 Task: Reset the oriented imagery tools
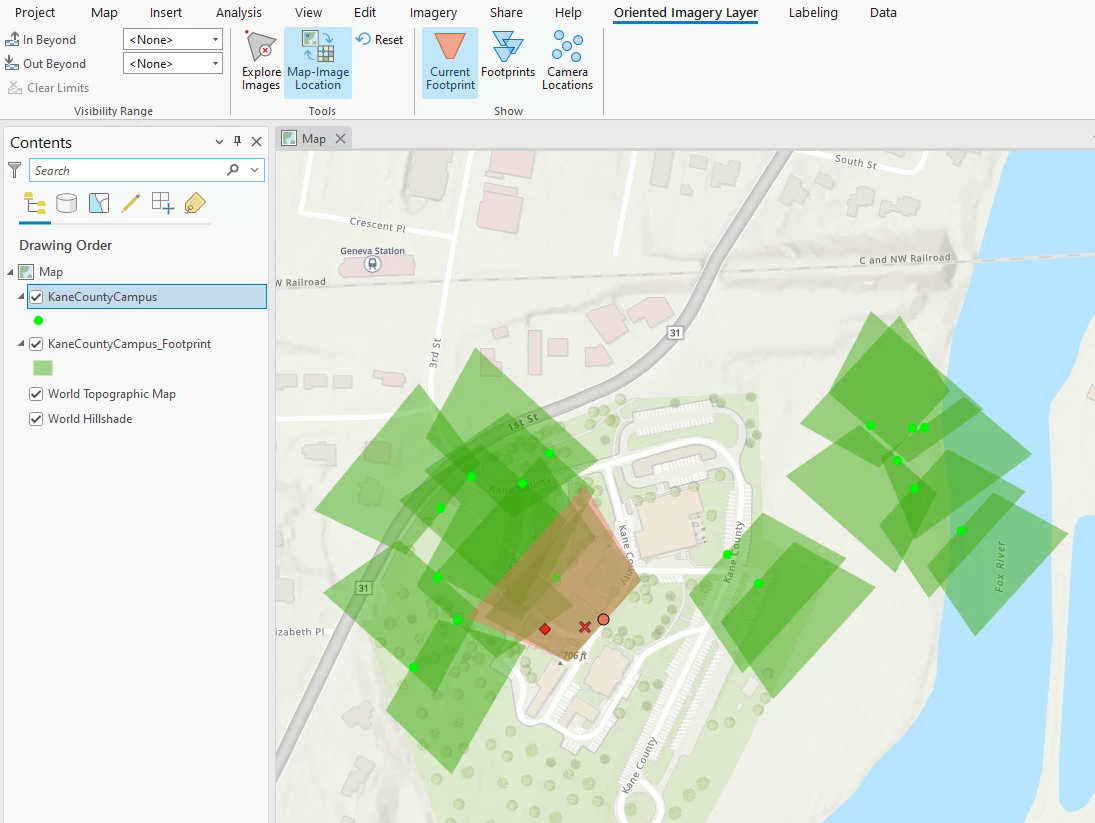(380, 40)
